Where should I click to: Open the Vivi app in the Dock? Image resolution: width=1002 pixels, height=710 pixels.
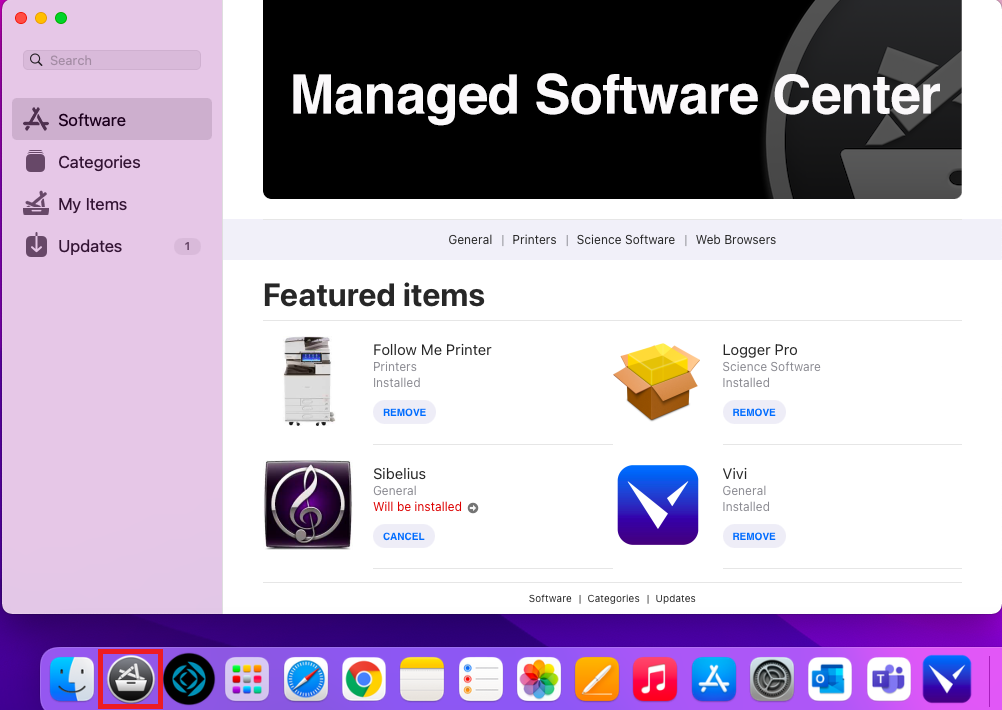[x=947, y=678]
